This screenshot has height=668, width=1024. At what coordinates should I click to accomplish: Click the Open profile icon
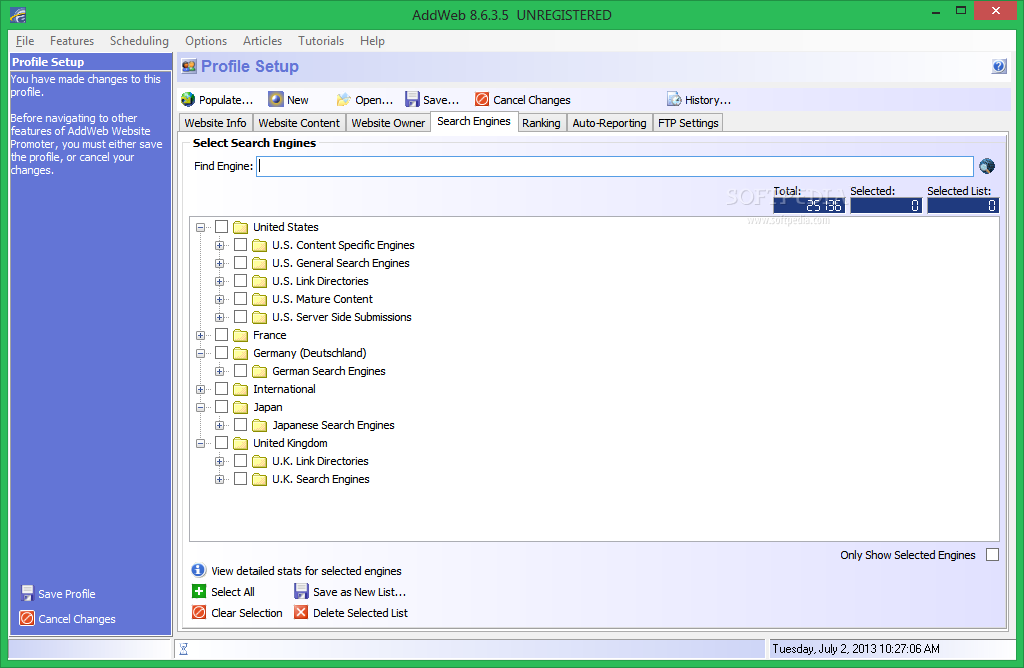[x=344, y=99]
